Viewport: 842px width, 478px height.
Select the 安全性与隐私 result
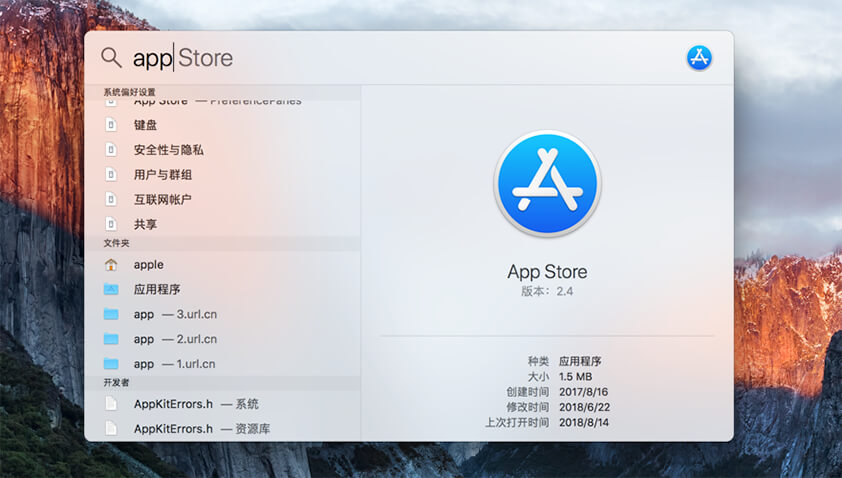click(222, 150)
